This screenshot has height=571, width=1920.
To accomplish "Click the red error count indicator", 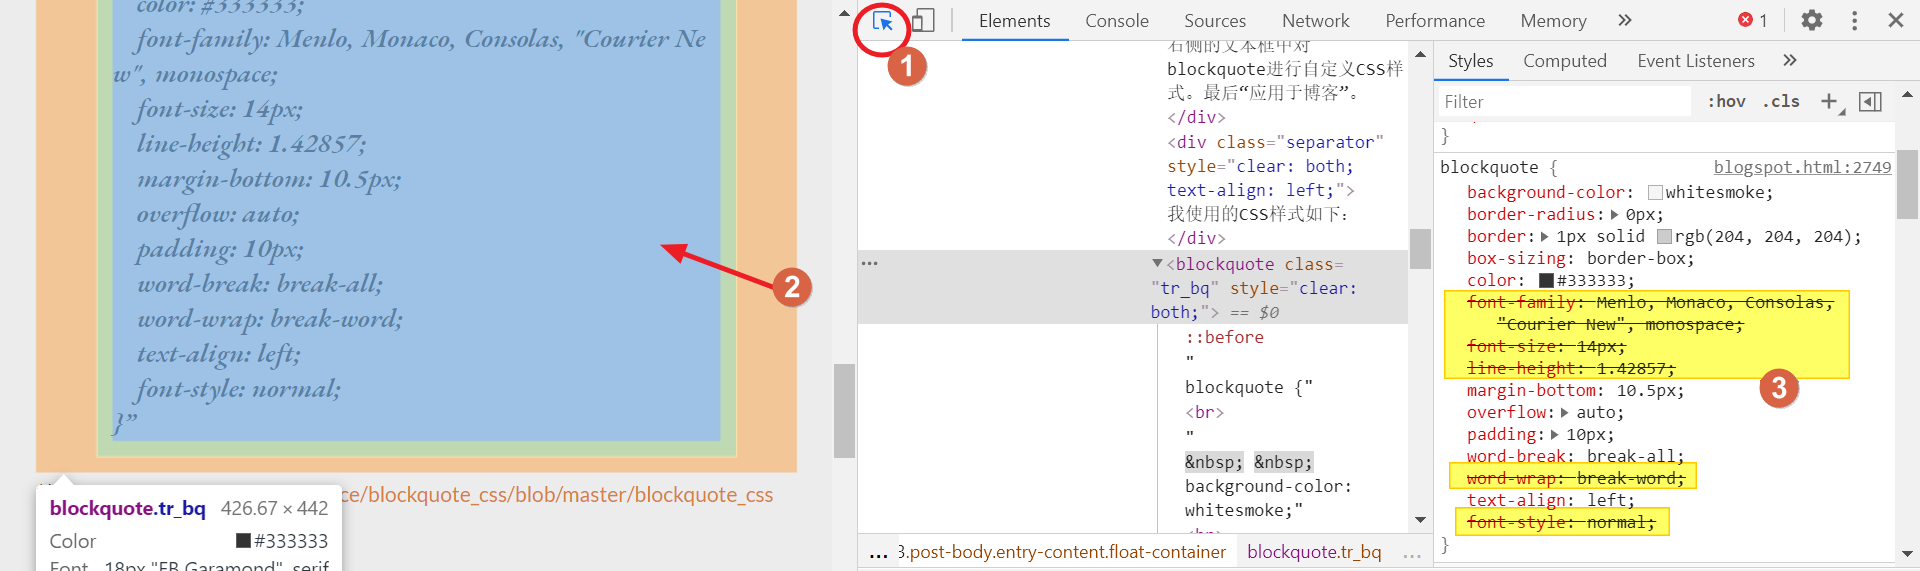I will [x=1752, y=21].
